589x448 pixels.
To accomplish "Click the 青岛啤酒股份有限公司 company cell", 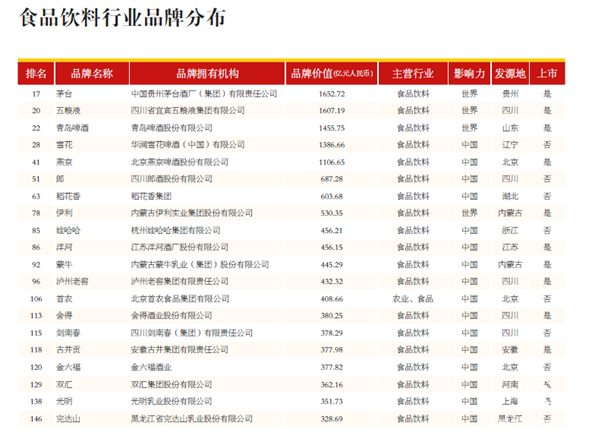I will tap(172, 128).
